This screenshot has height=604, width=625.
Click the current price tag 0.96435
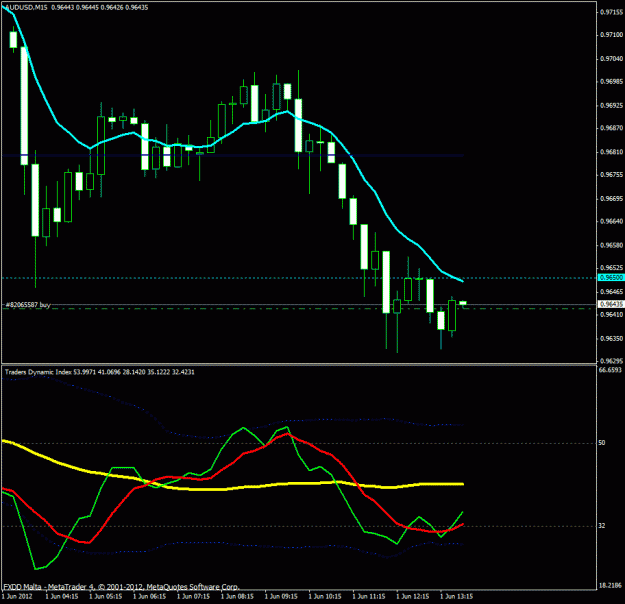(611, 304)
